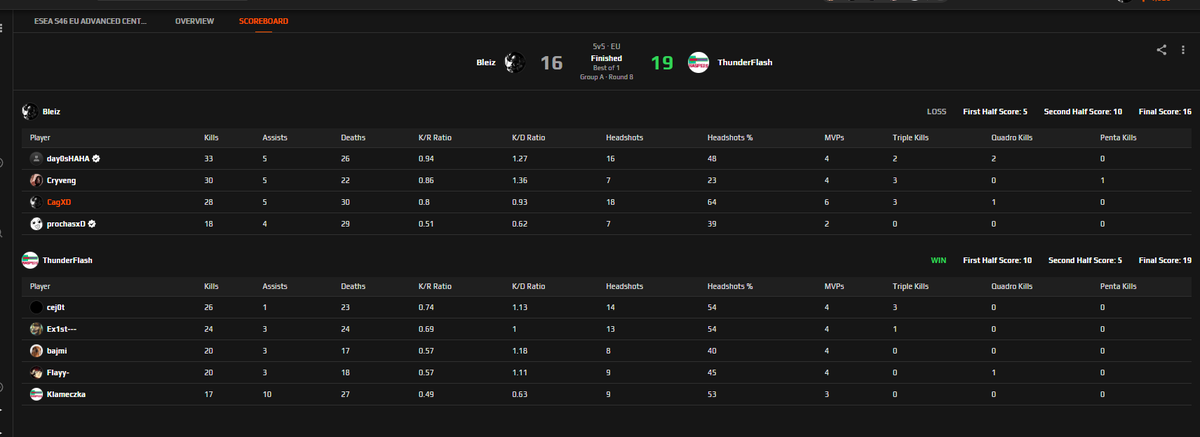This screenshot has height=437, width=1200.
Task: Click Kills column header in Bleiz table
Action: point(212,137)
